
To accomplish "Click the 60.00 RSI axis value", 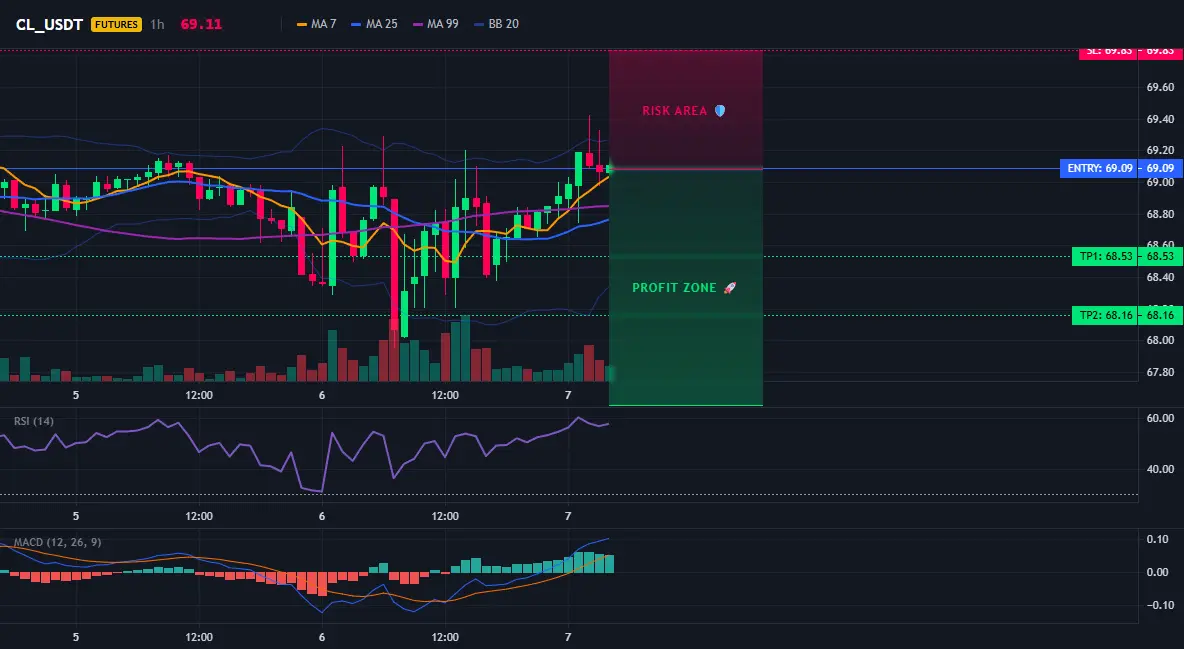I will (x=1160, y=418).
